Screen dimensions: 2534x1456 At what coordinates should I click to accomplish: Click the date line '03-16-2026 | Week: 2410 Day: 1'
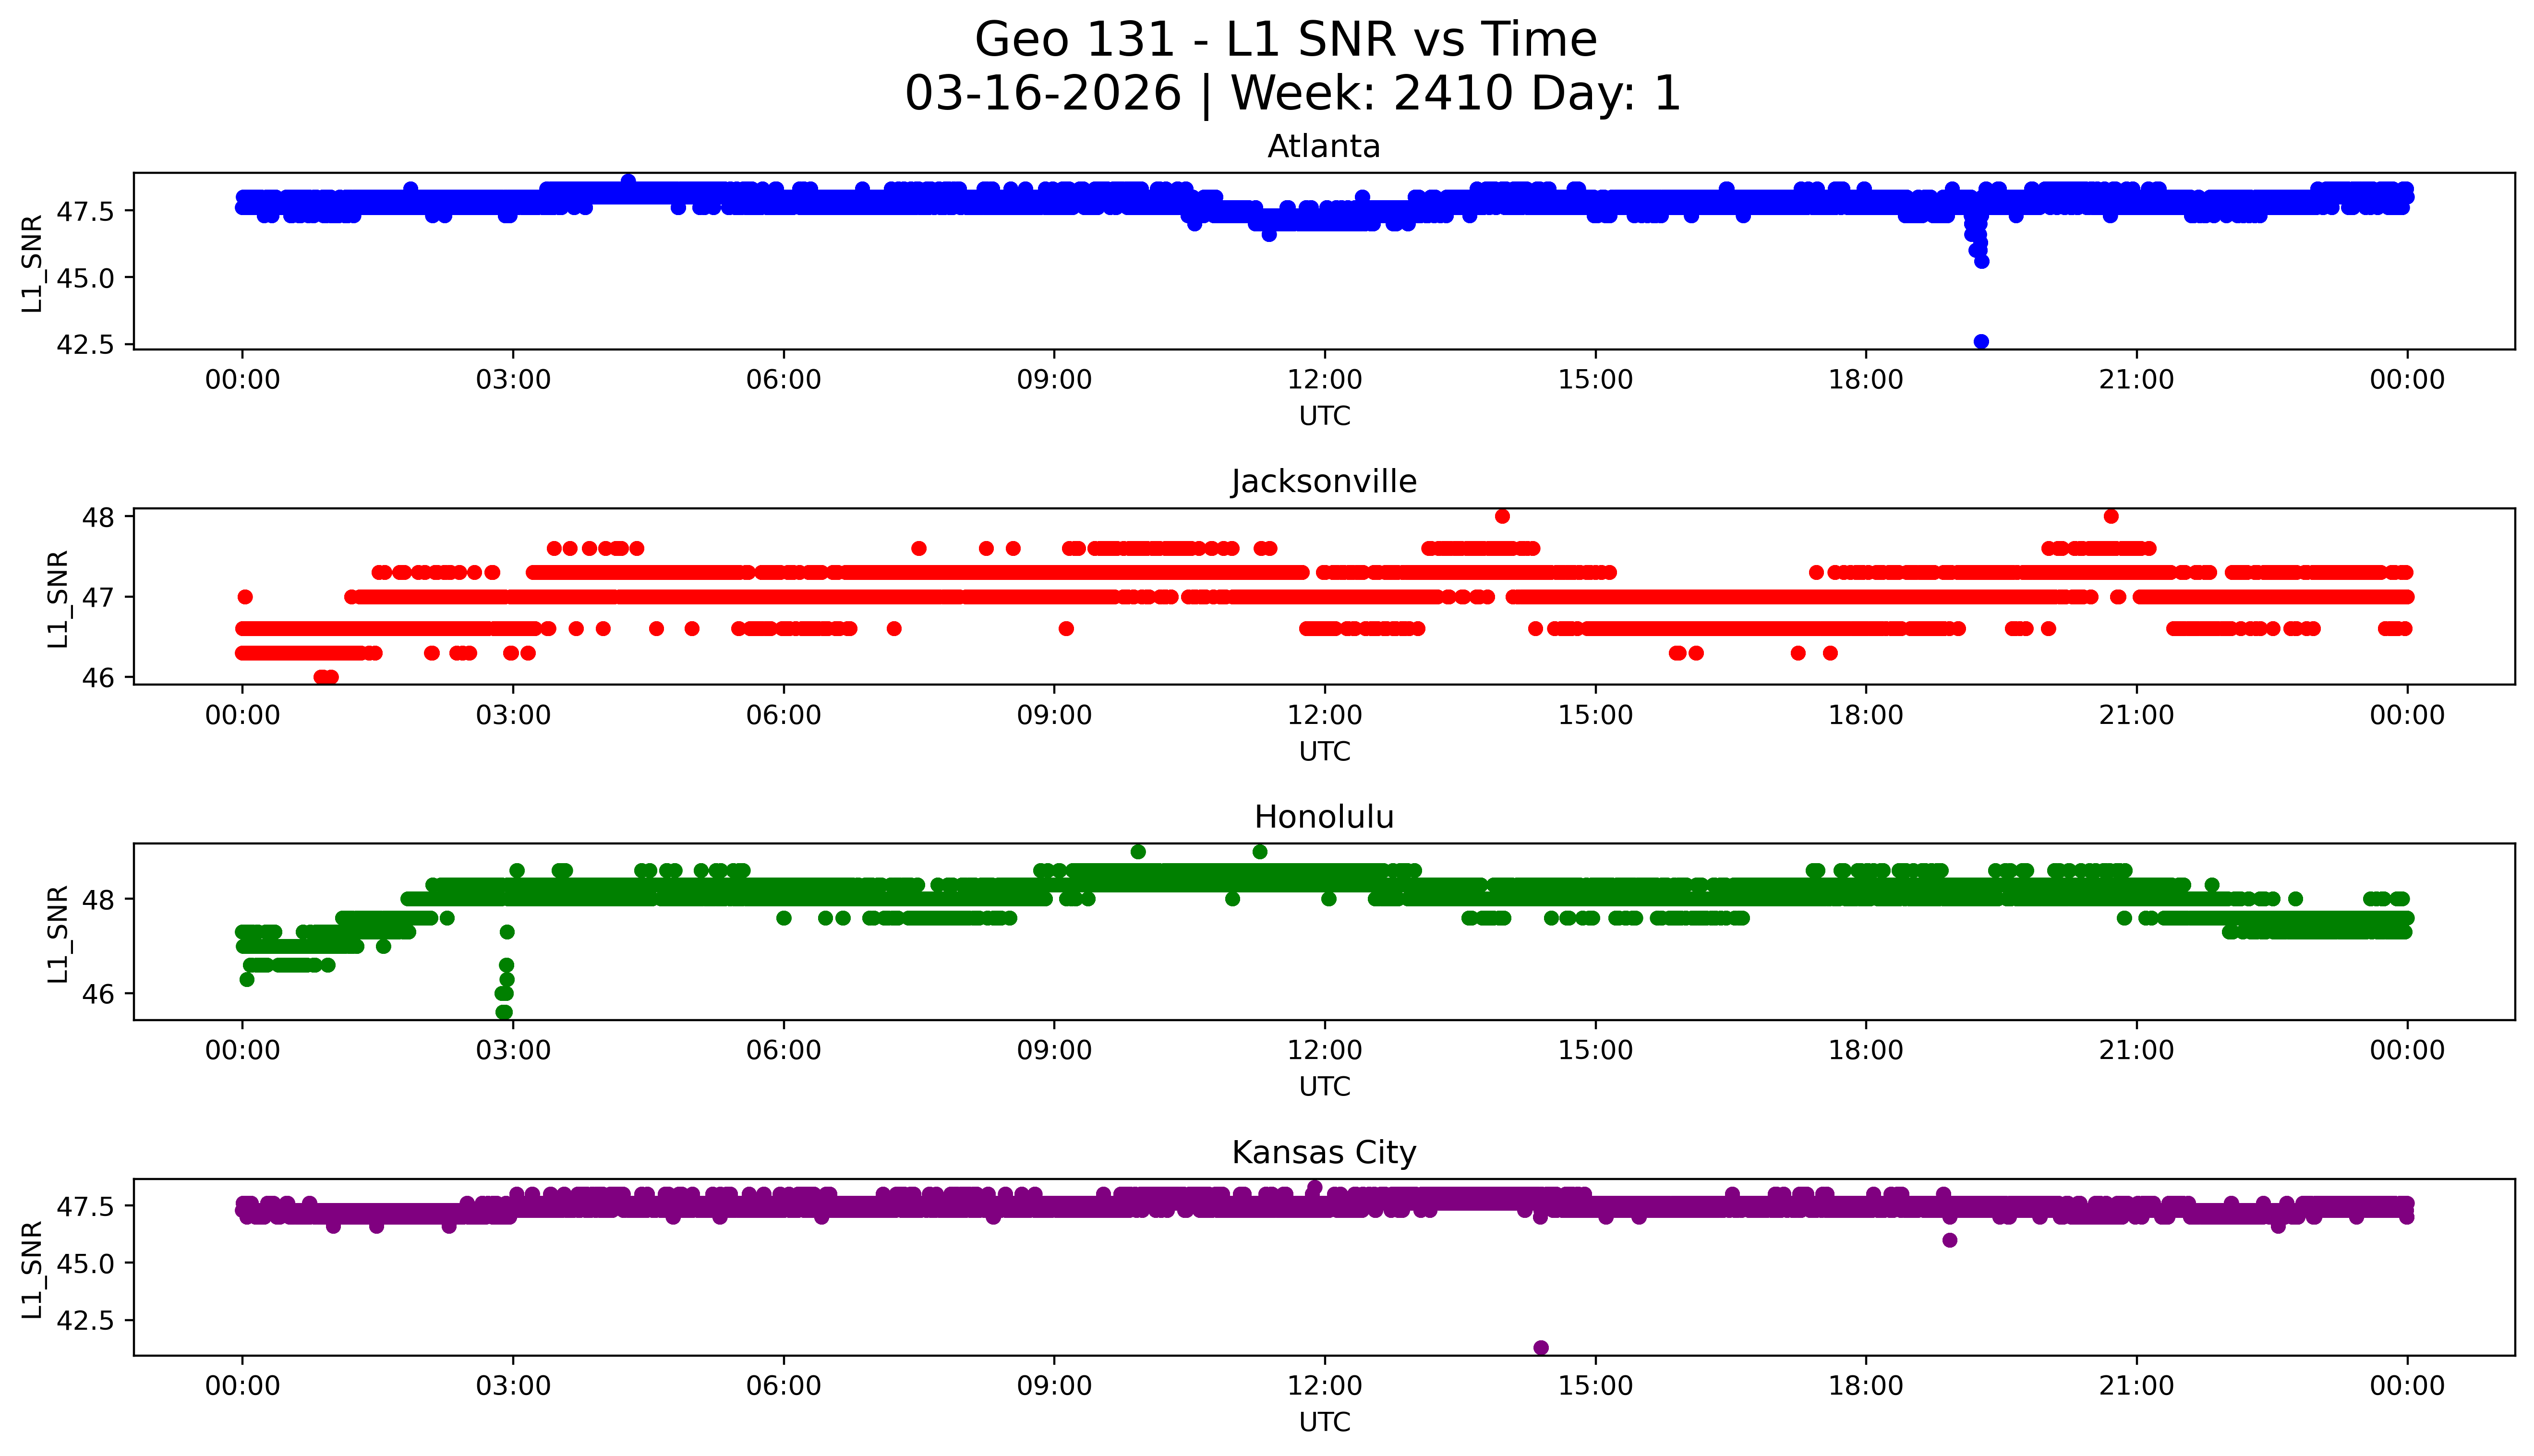1292,94
